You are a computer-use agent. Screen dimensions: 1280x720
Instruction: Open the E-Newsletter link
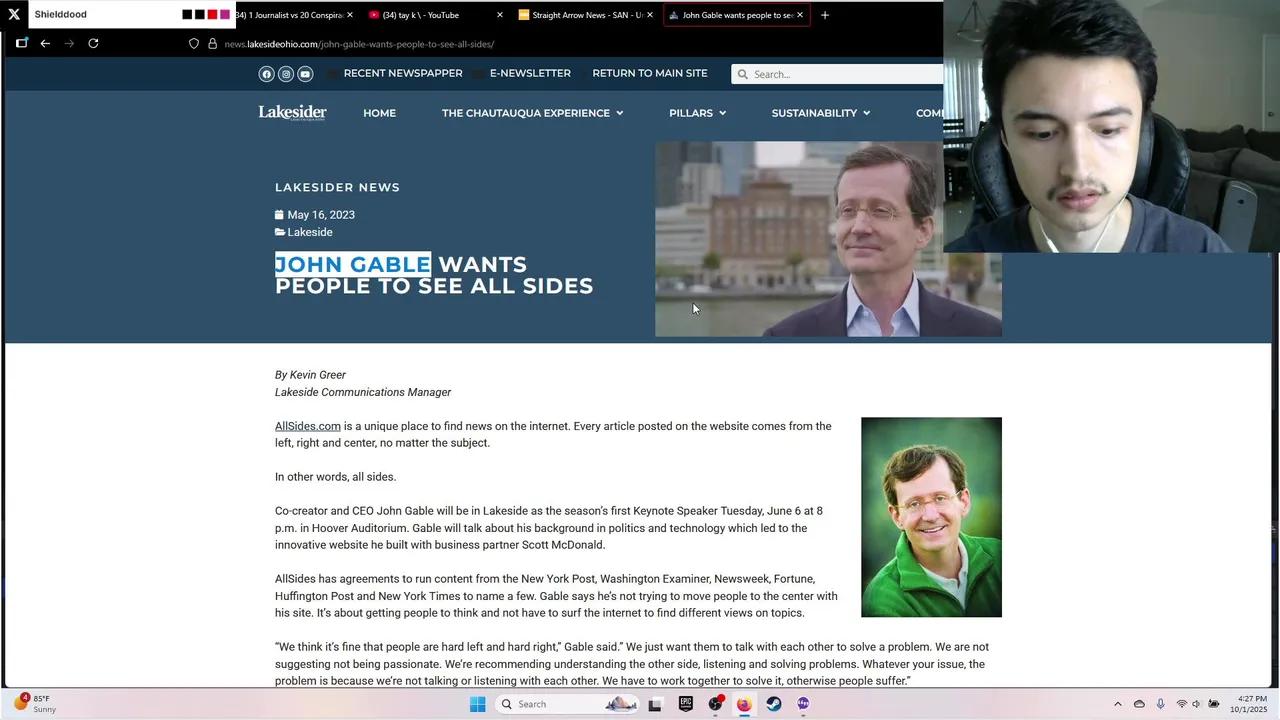[x=530, y=73]
